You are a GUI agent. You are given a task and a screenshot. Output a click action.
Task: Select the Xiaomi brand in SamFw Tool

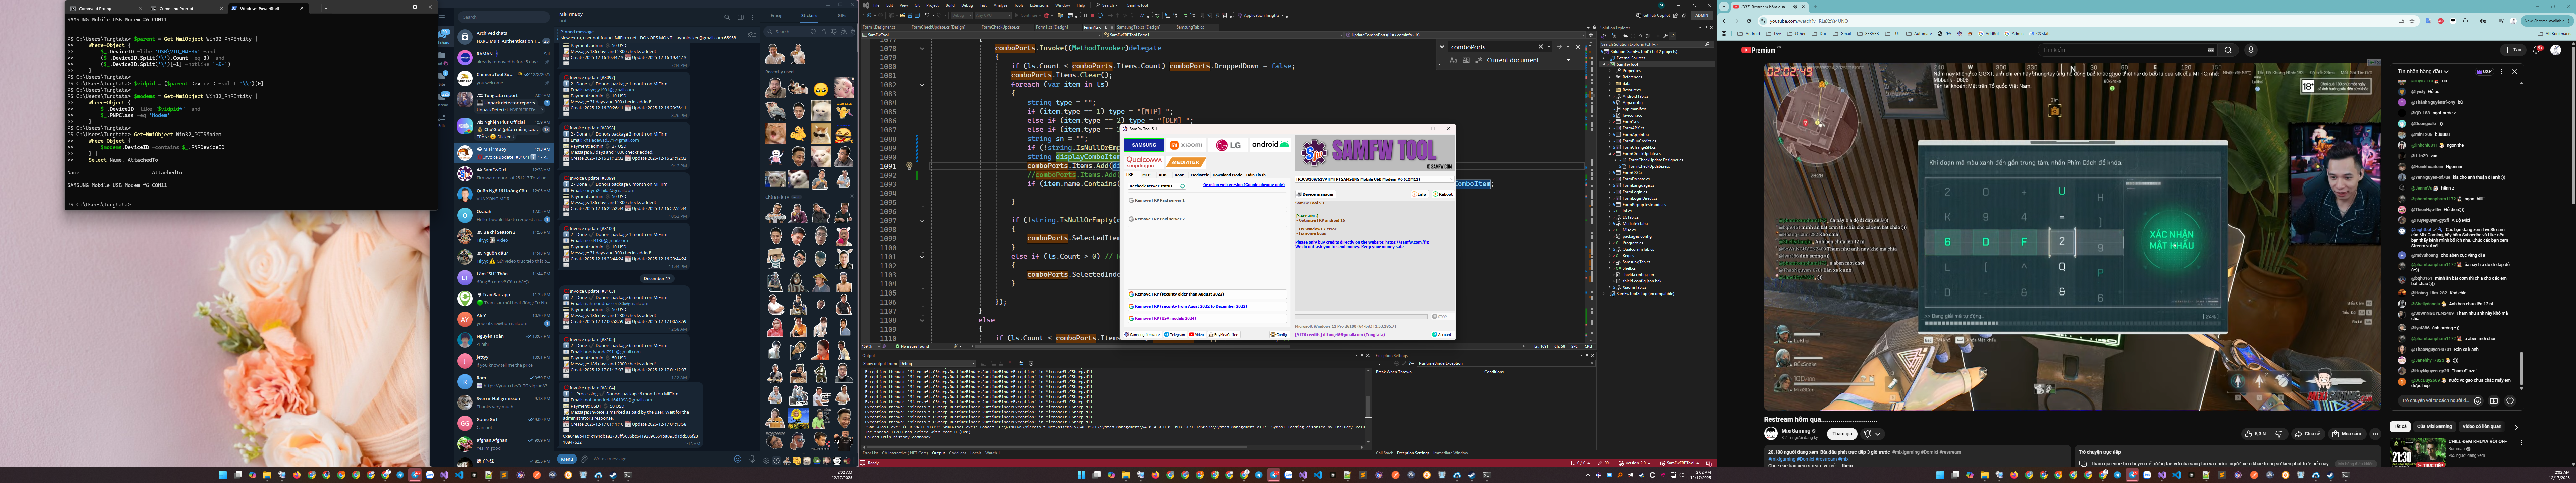coord(1186,145)
